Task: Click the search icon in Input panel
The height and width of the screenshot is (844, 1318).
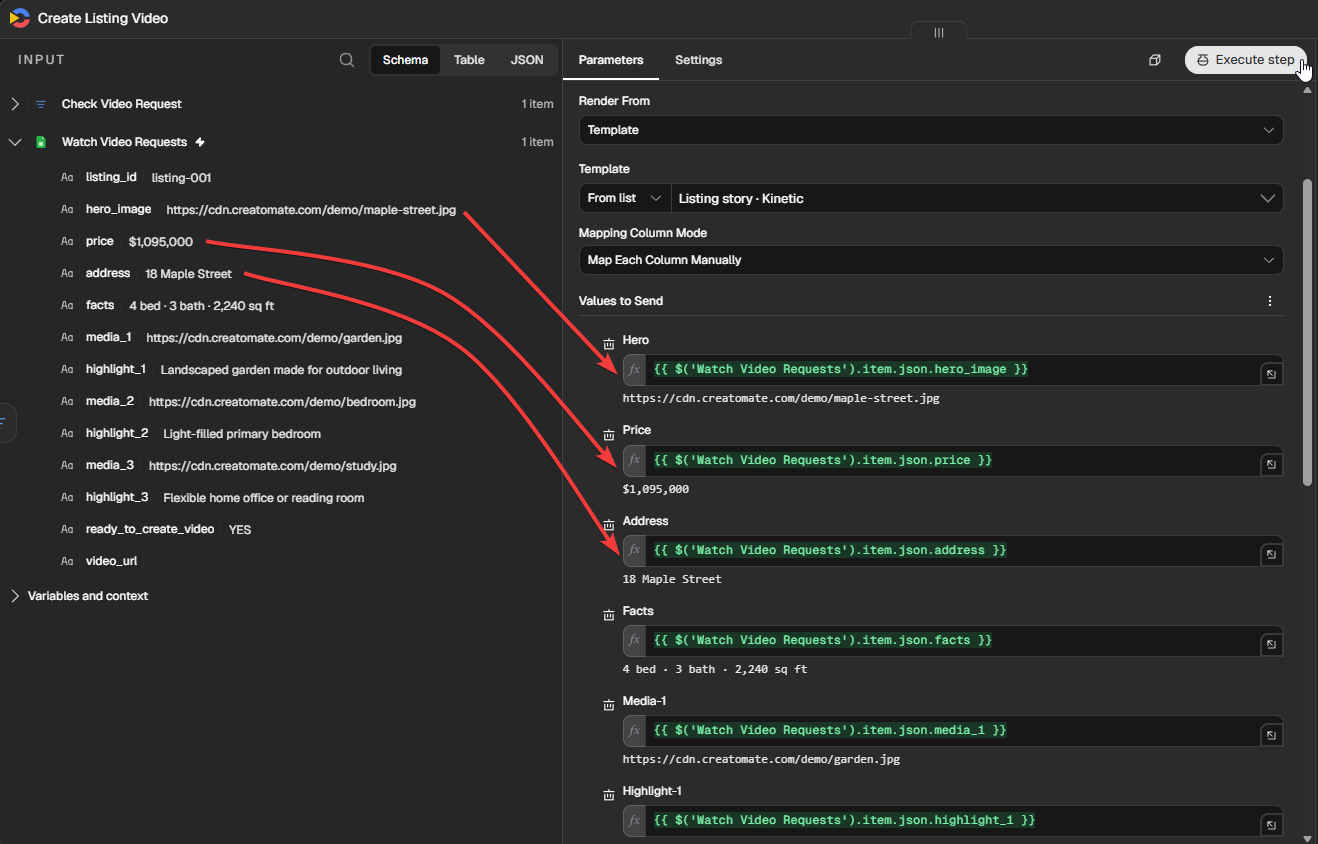Action: pyautogui.click(x=347, y=60)
